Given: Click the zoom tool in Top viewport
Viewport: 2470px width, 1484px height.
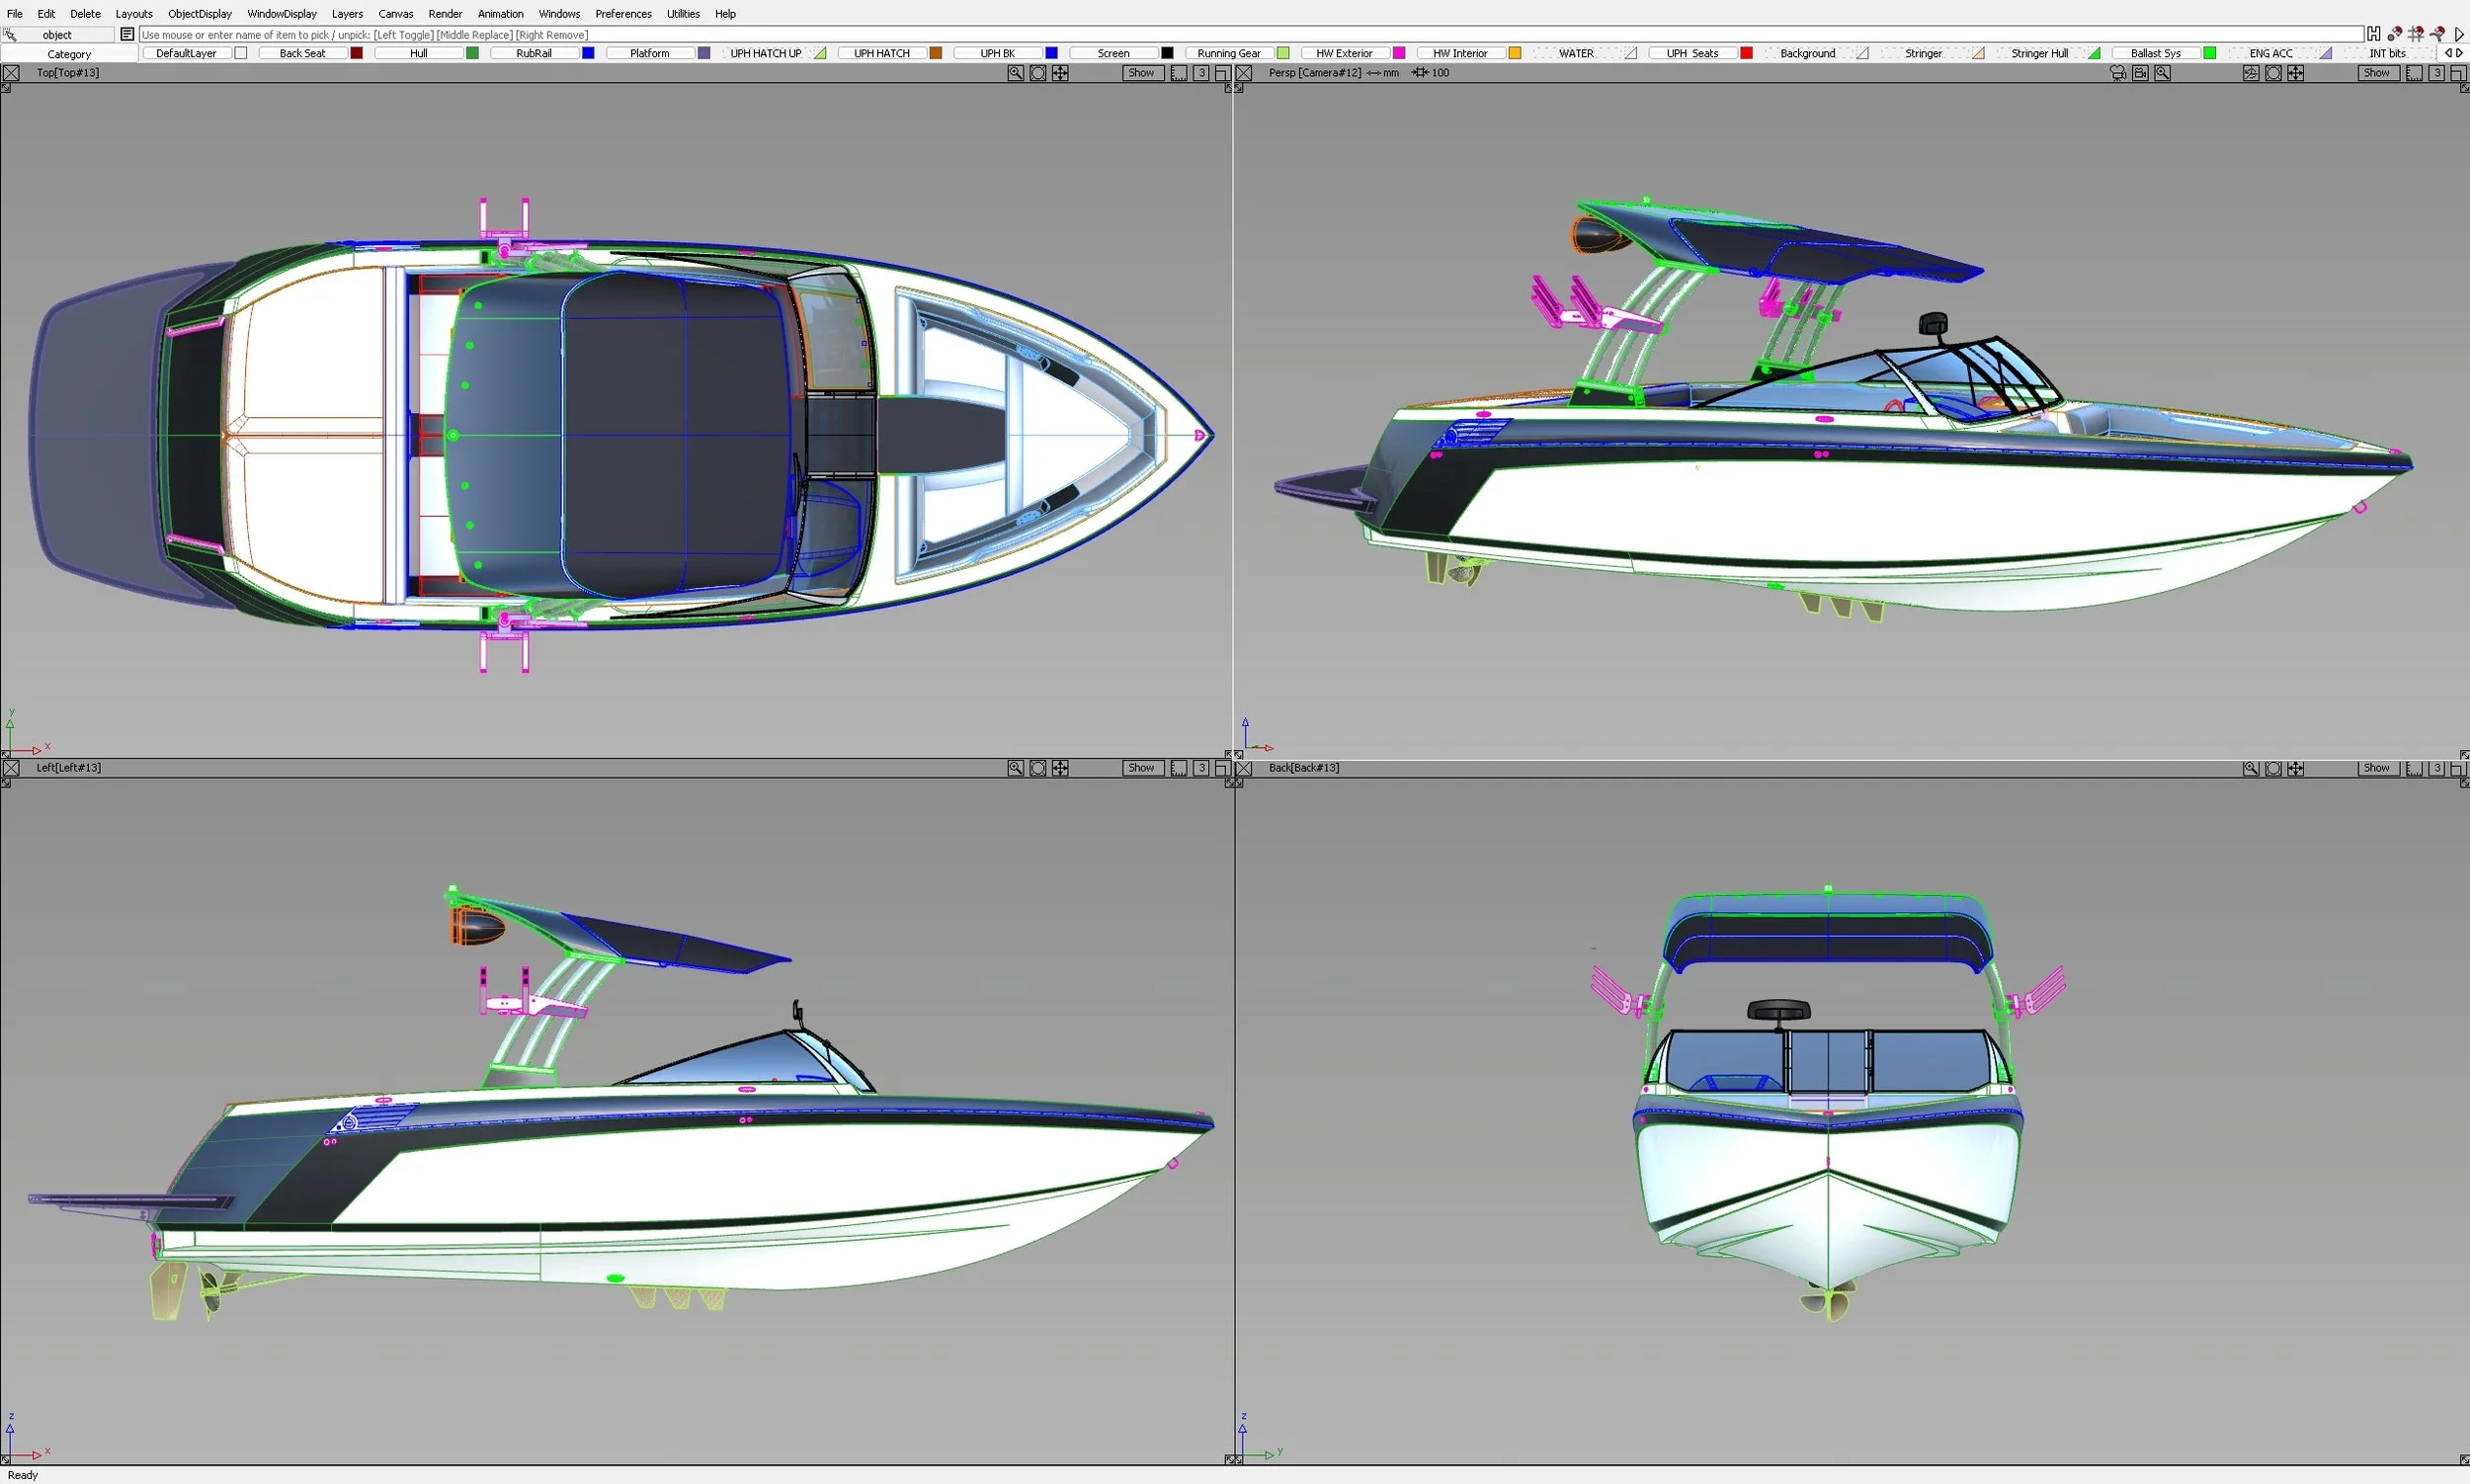Looking at the screenshot, I should point(1015,73).
